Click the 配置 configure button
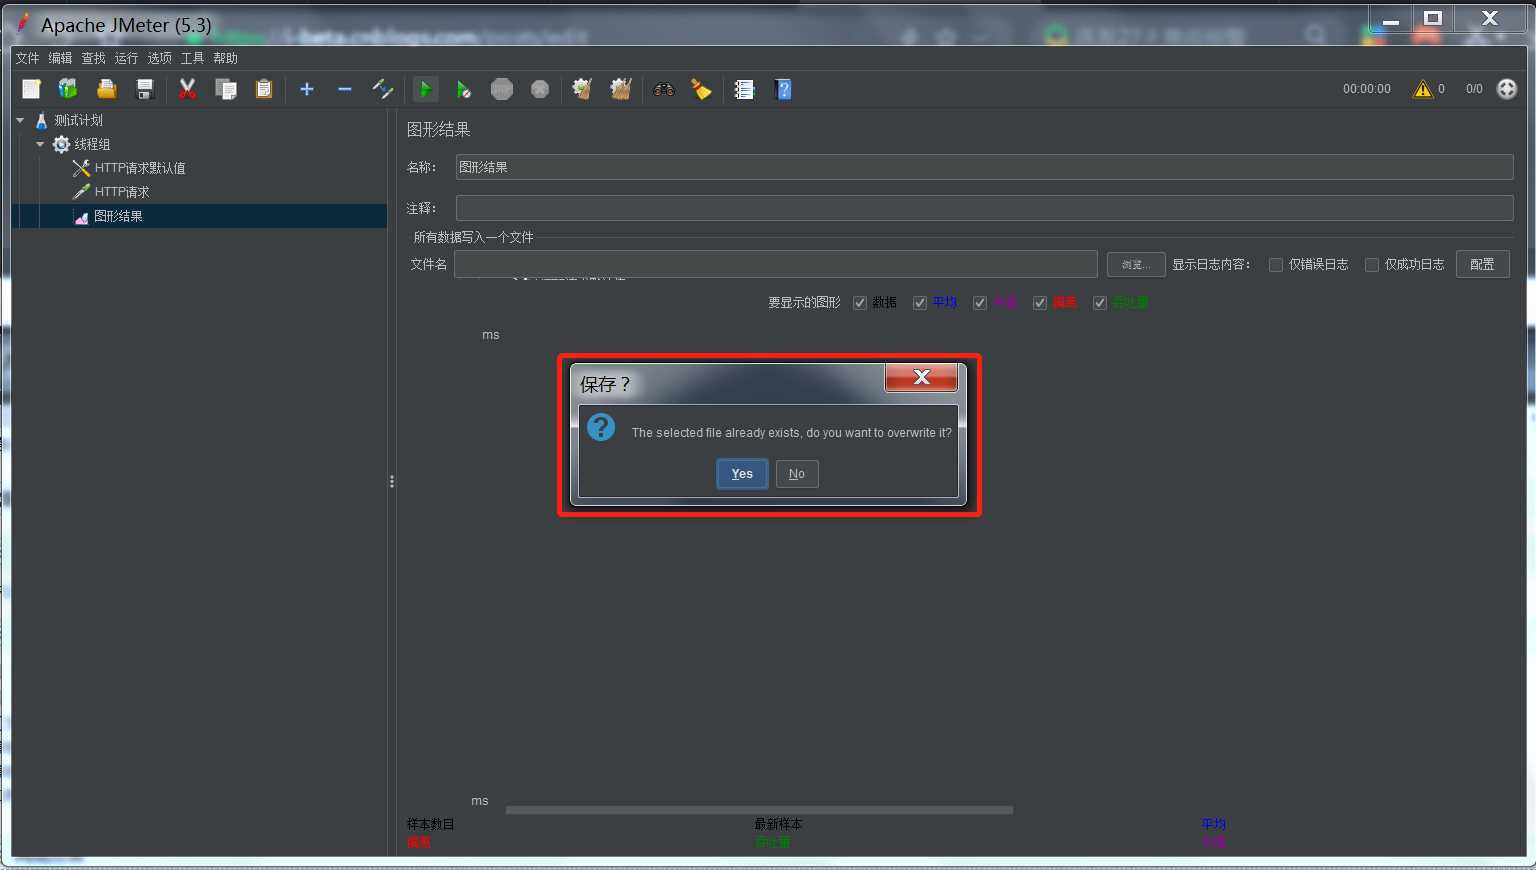The image size is (1536, 870). 1482,265
